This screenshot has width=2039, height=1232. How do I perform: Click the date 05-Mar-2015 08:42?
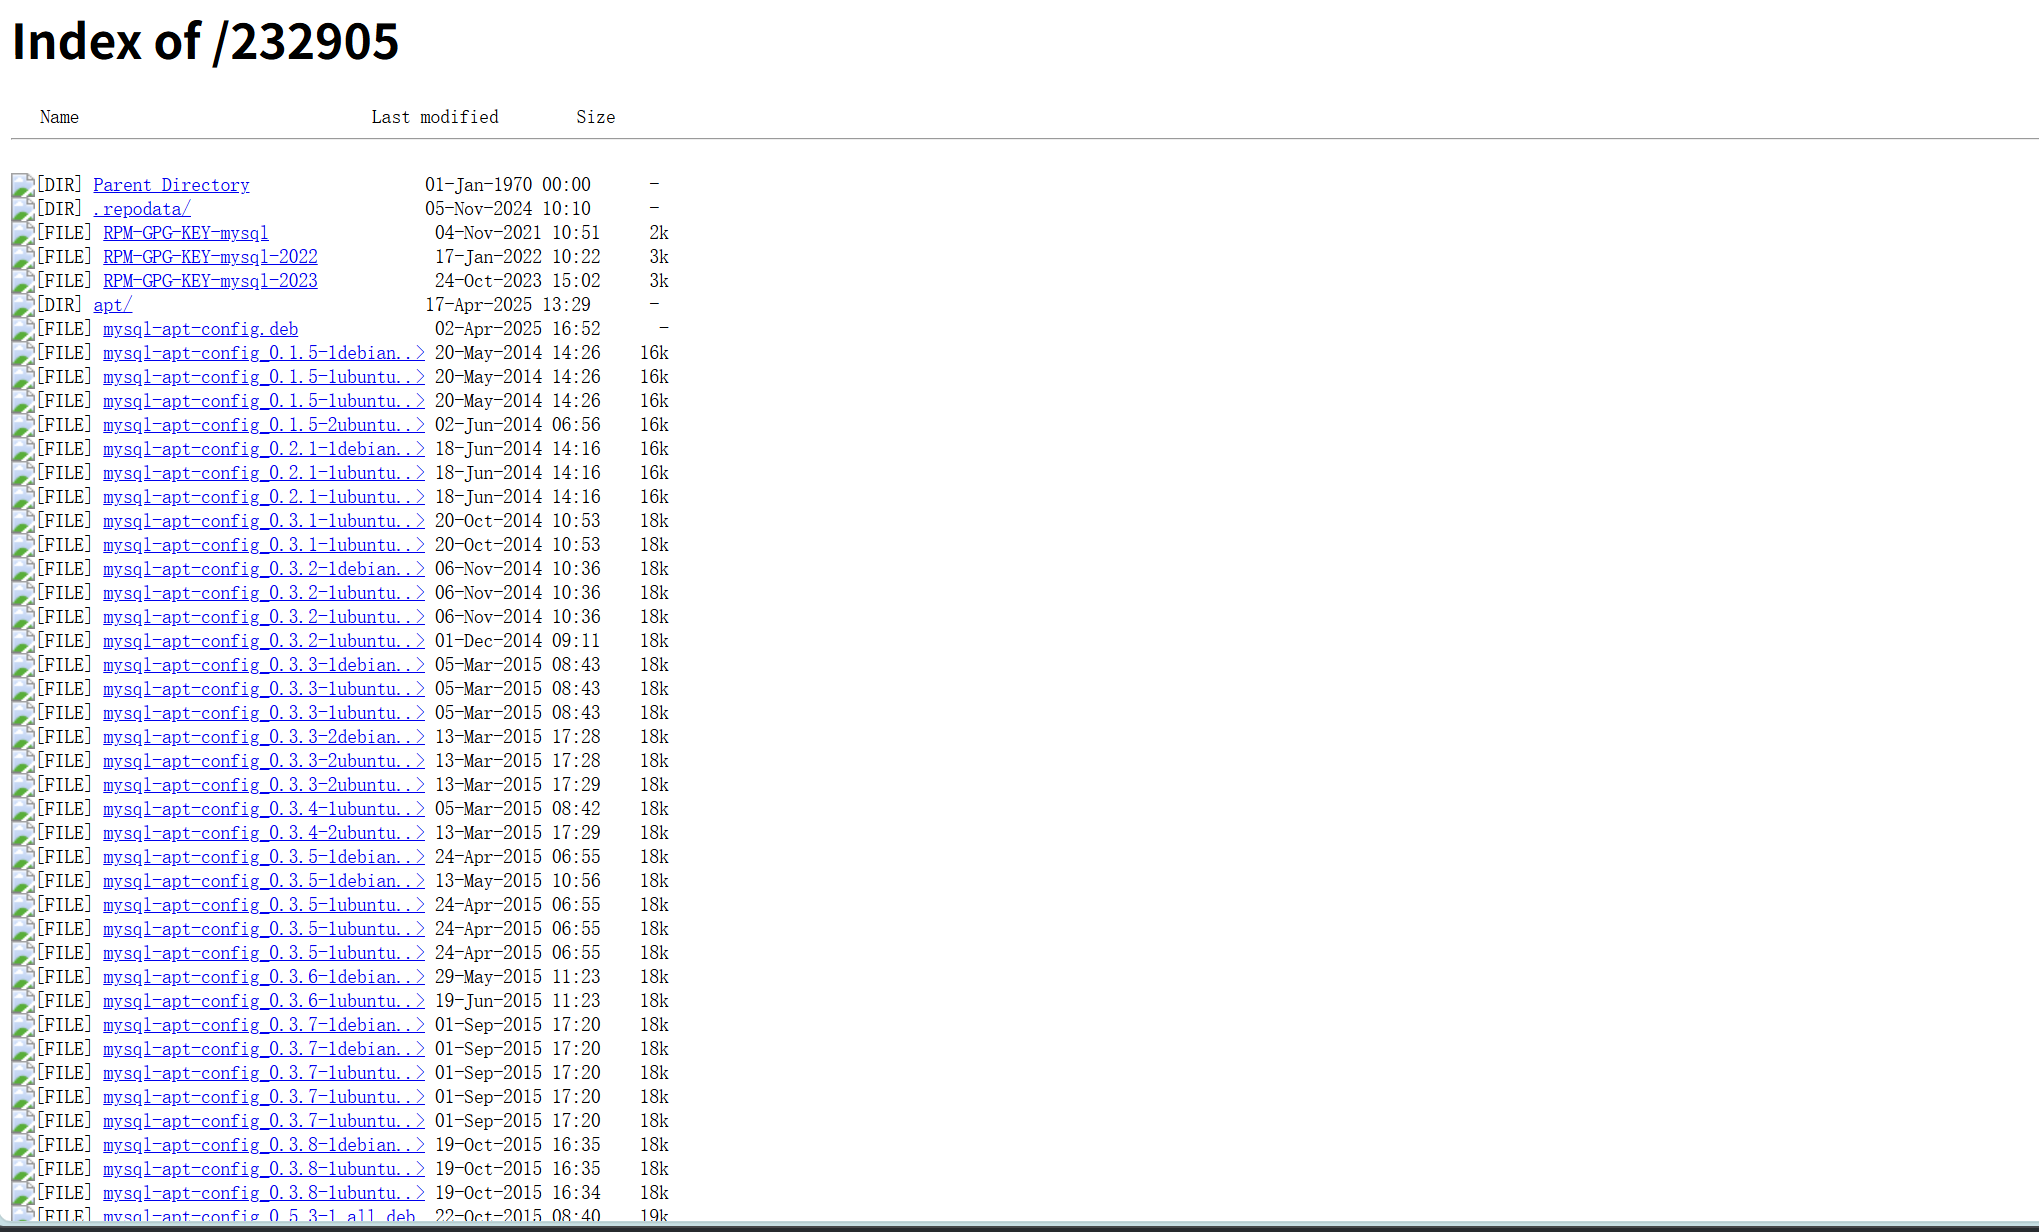(x=518, y=809)
